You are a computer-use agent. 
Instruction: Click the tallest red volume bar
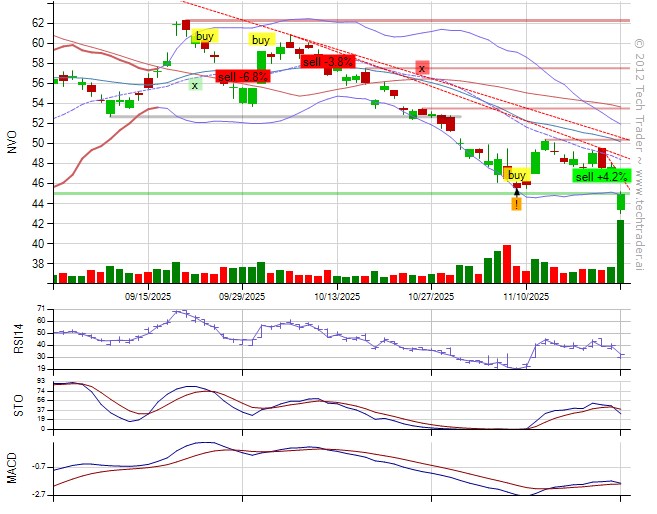[x=507, y=264]
